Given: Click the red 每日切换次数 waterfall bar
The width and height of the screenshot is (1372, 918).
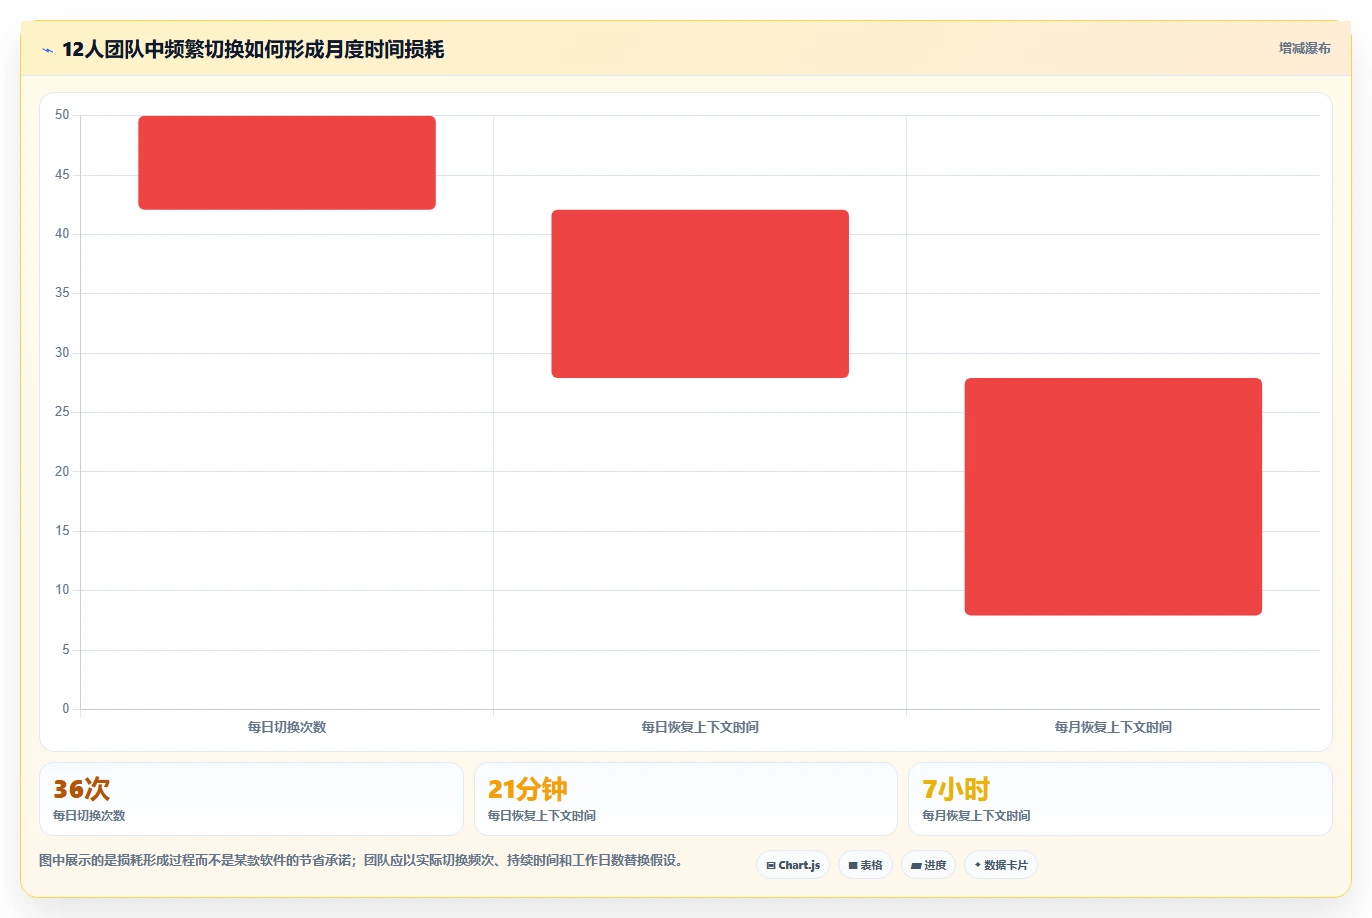Looking at the screenshot, I should pyautogui.click(x=287, y=163).
